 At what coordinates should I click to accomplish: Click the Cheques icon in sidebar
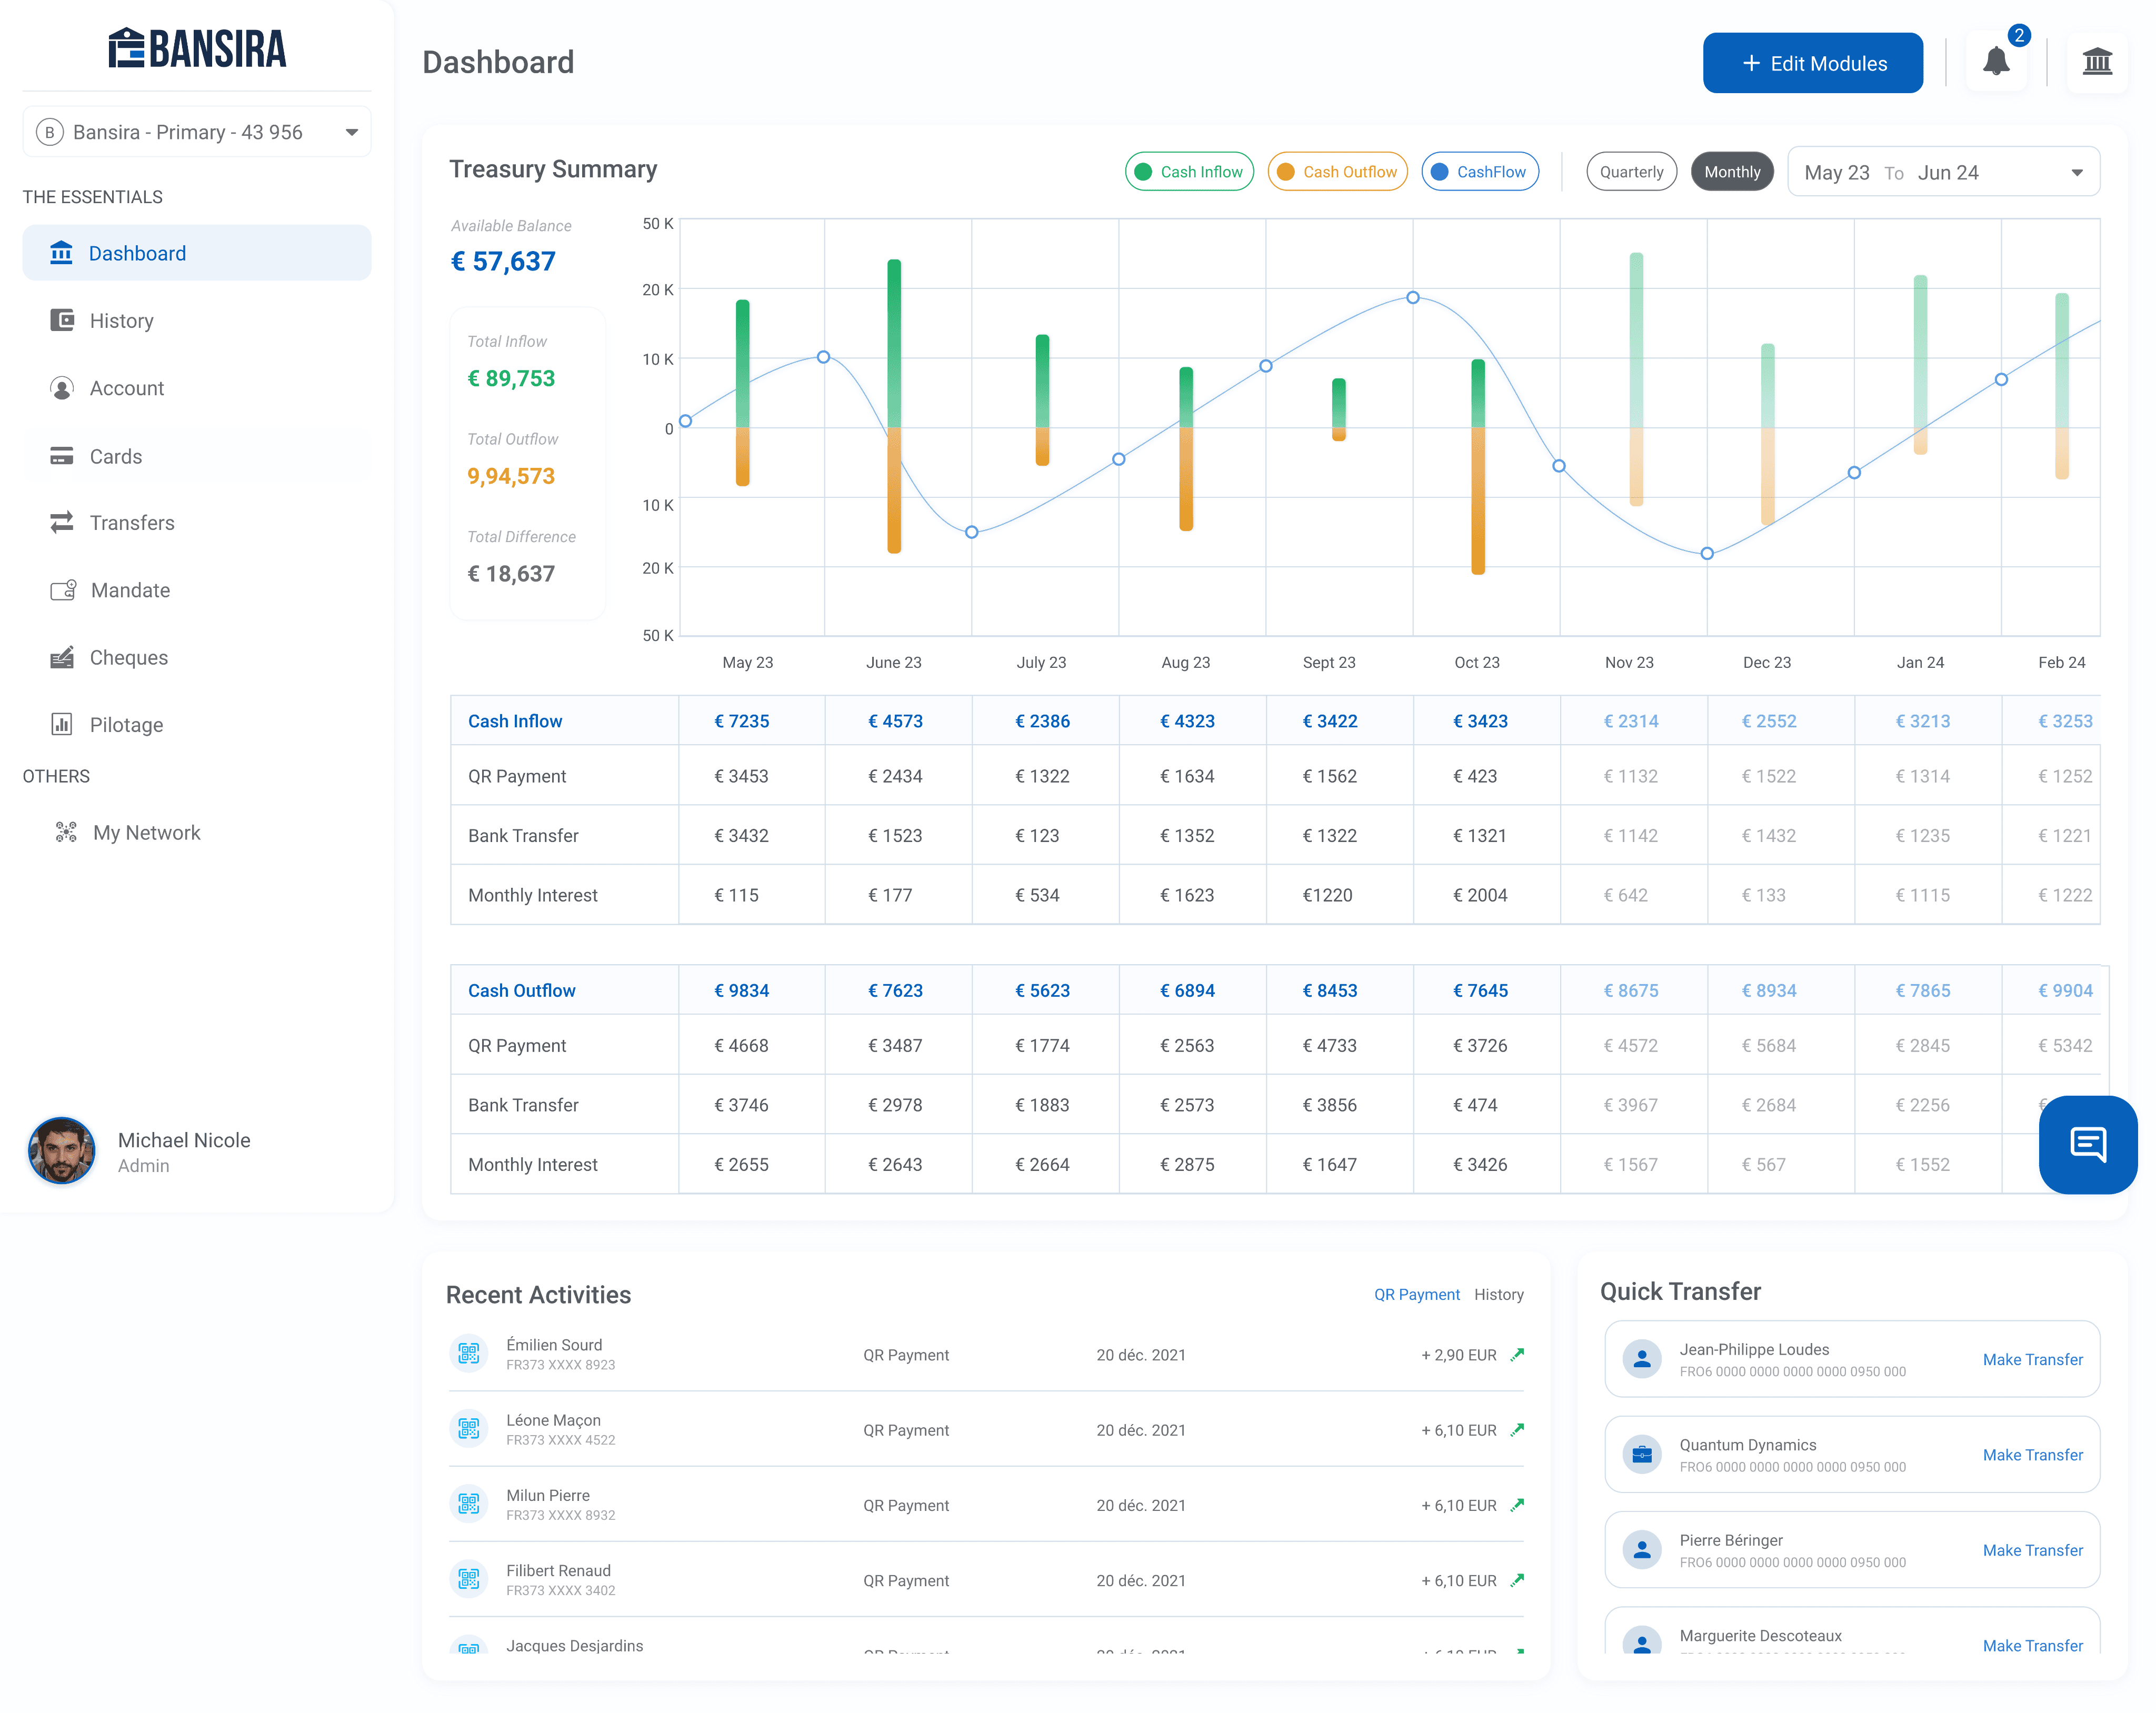(x=62, y=657)
